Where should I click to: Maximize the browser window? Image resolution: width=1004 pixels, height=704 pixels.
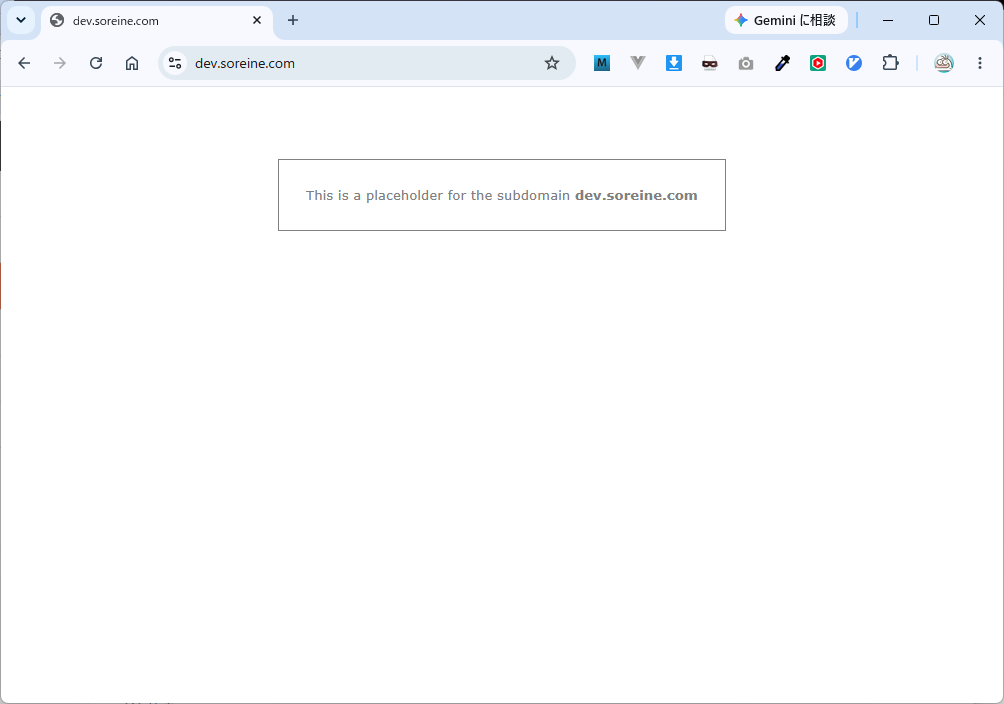click(x=934, y=20)
